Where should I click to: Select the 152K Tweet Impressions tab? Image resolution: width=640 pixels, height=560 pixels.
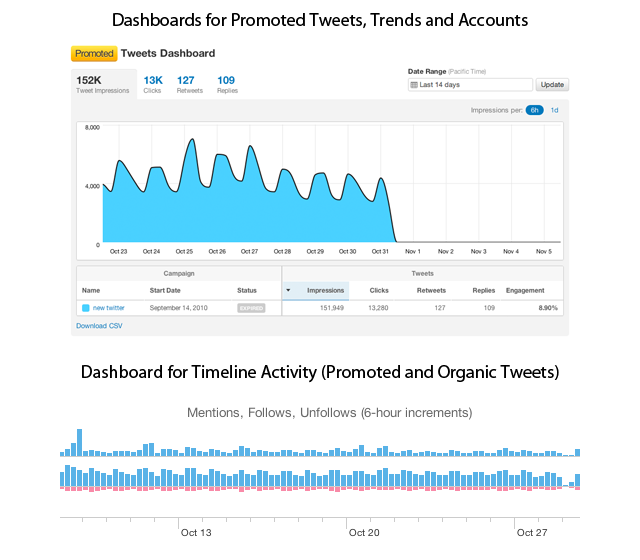(x=104, y=84)
